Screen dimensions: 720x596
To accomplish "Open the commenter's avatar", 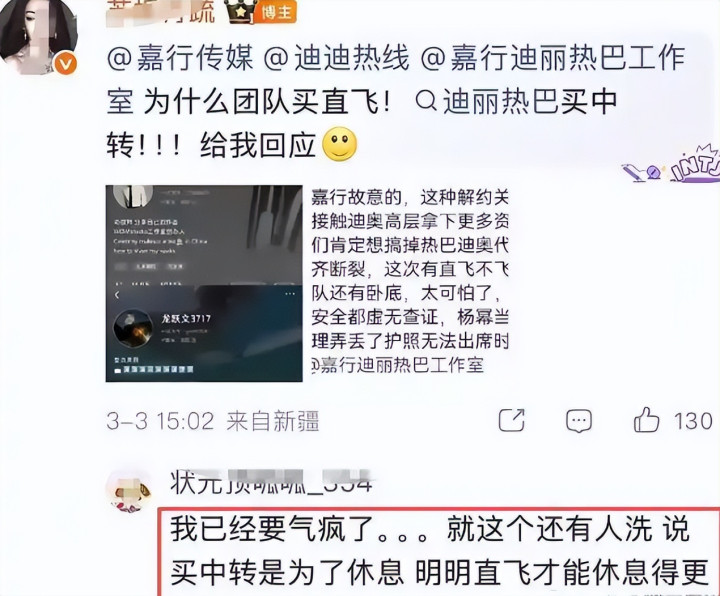I will (129, 492).
